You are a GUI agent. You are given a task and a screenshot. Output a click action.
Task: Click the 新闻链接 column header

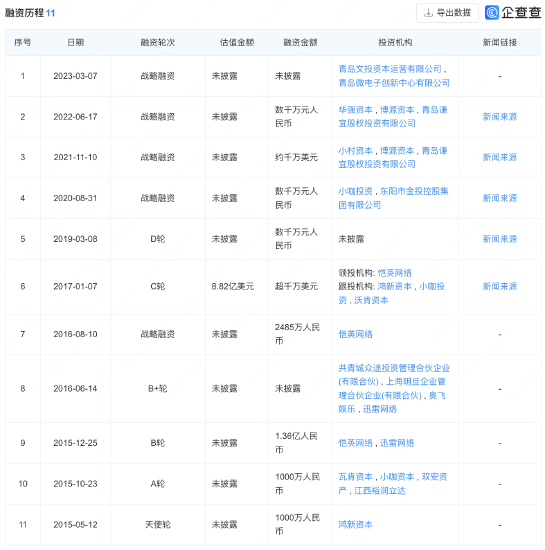500,42
